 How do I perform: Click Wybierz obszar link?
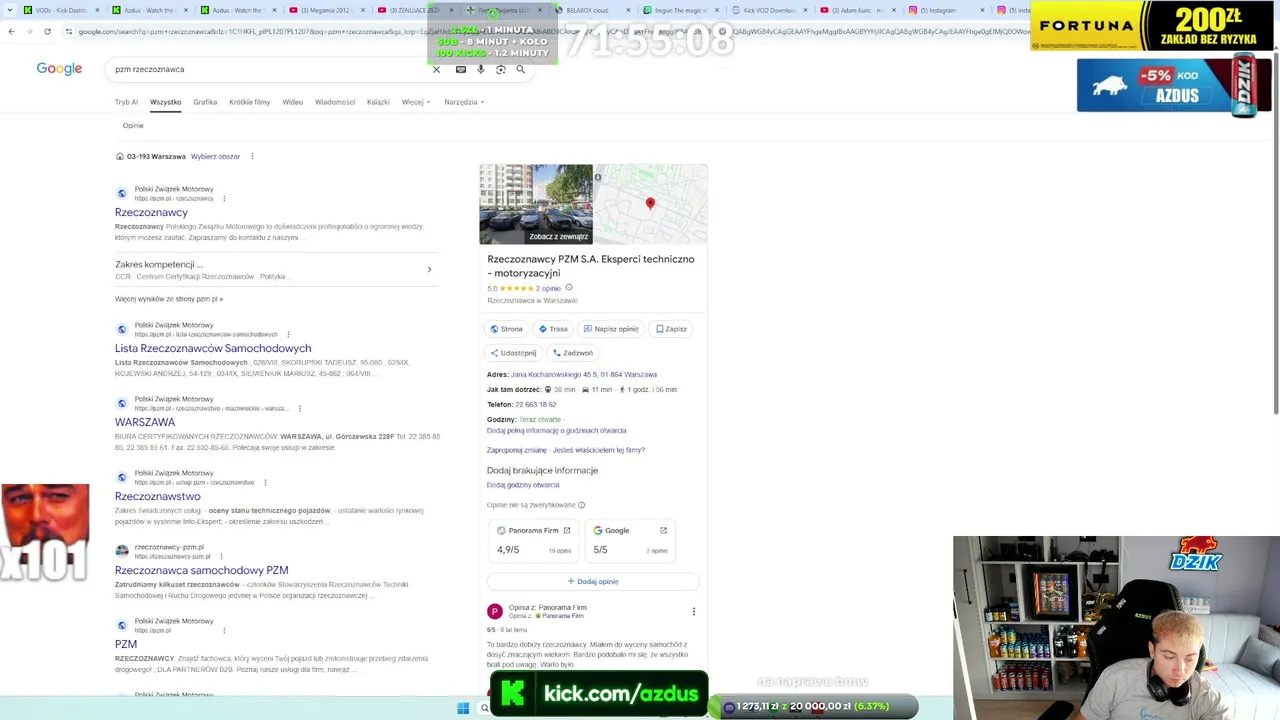(x=215, y=156)
